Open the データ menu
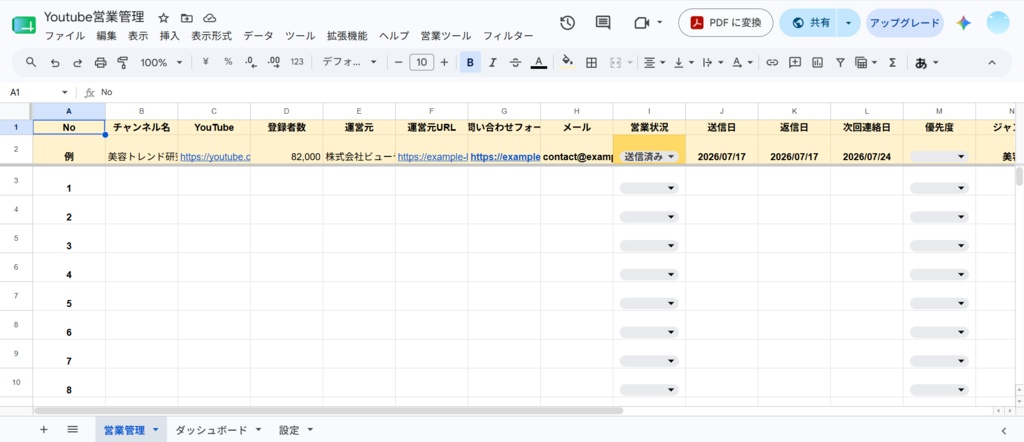1024x442 pixels. point(259,37)
